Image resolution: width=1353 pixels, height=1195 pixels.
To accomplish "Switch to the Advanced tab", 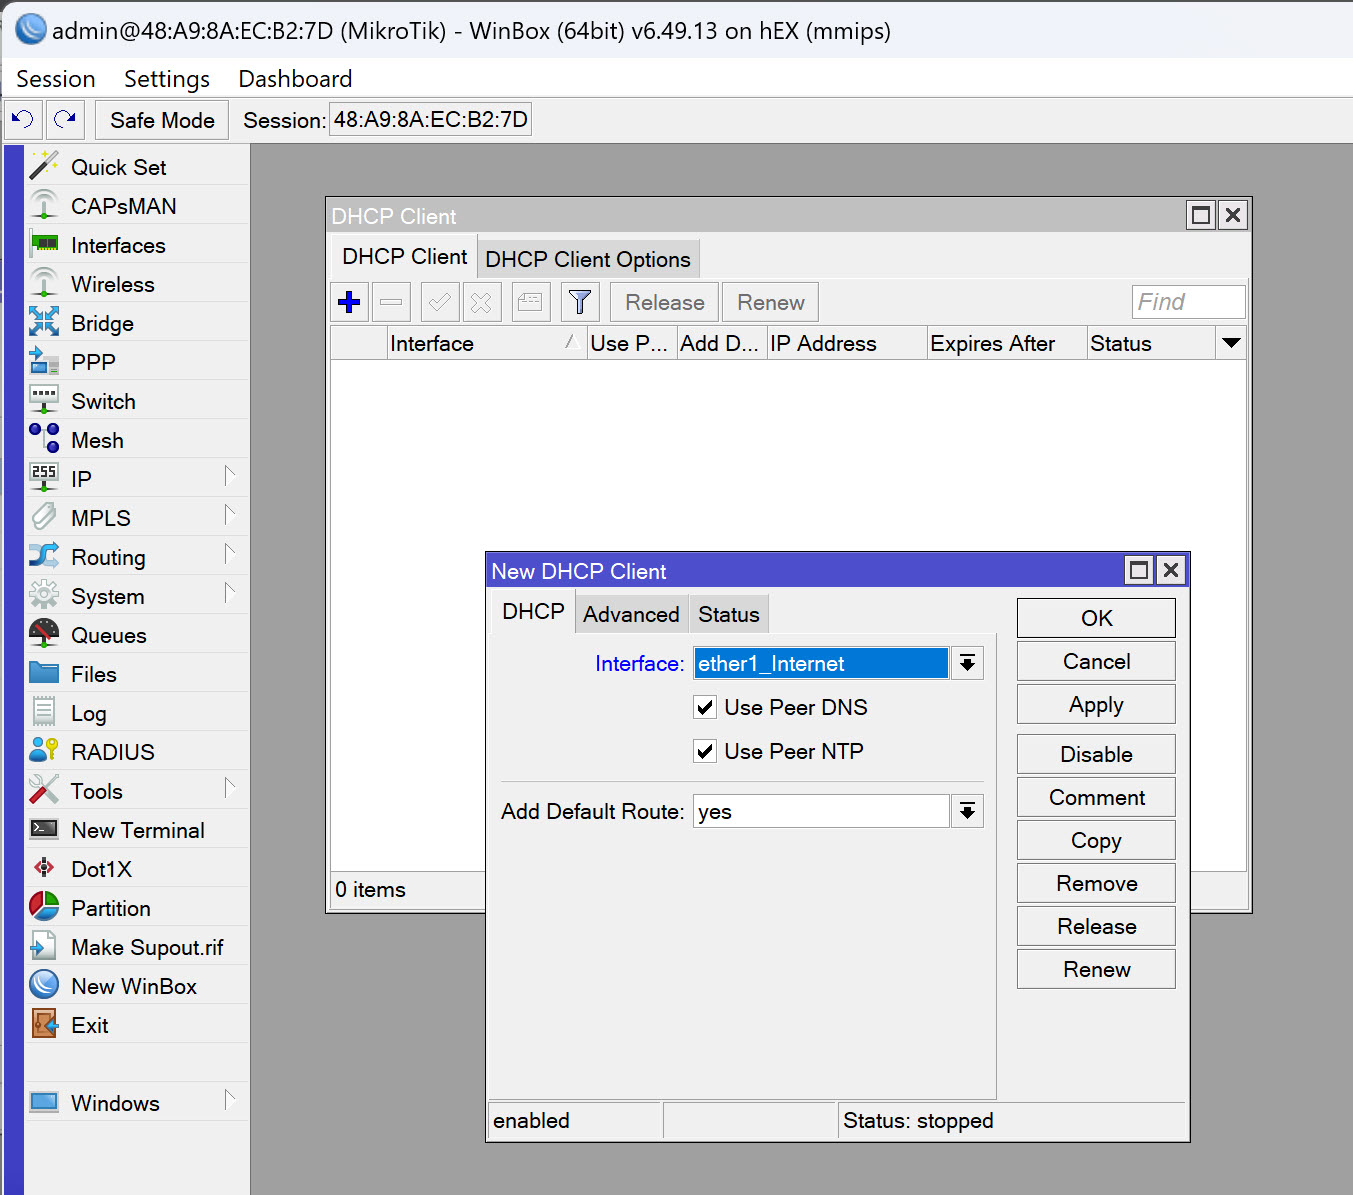I will (x=631, y=613).
